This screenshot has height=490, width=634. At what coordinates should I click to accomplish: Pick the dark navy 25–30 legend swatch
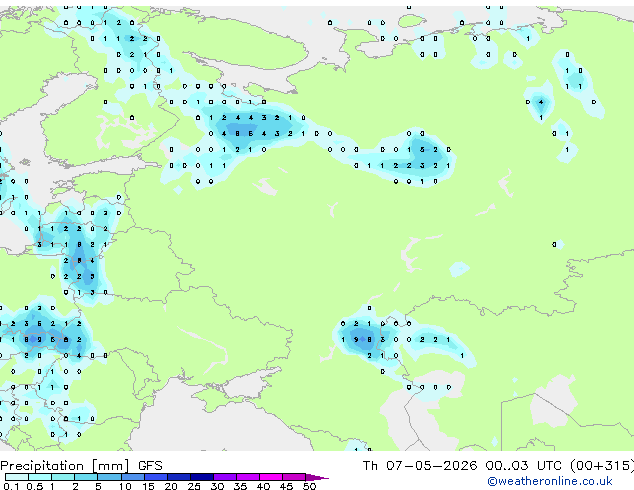202,477
